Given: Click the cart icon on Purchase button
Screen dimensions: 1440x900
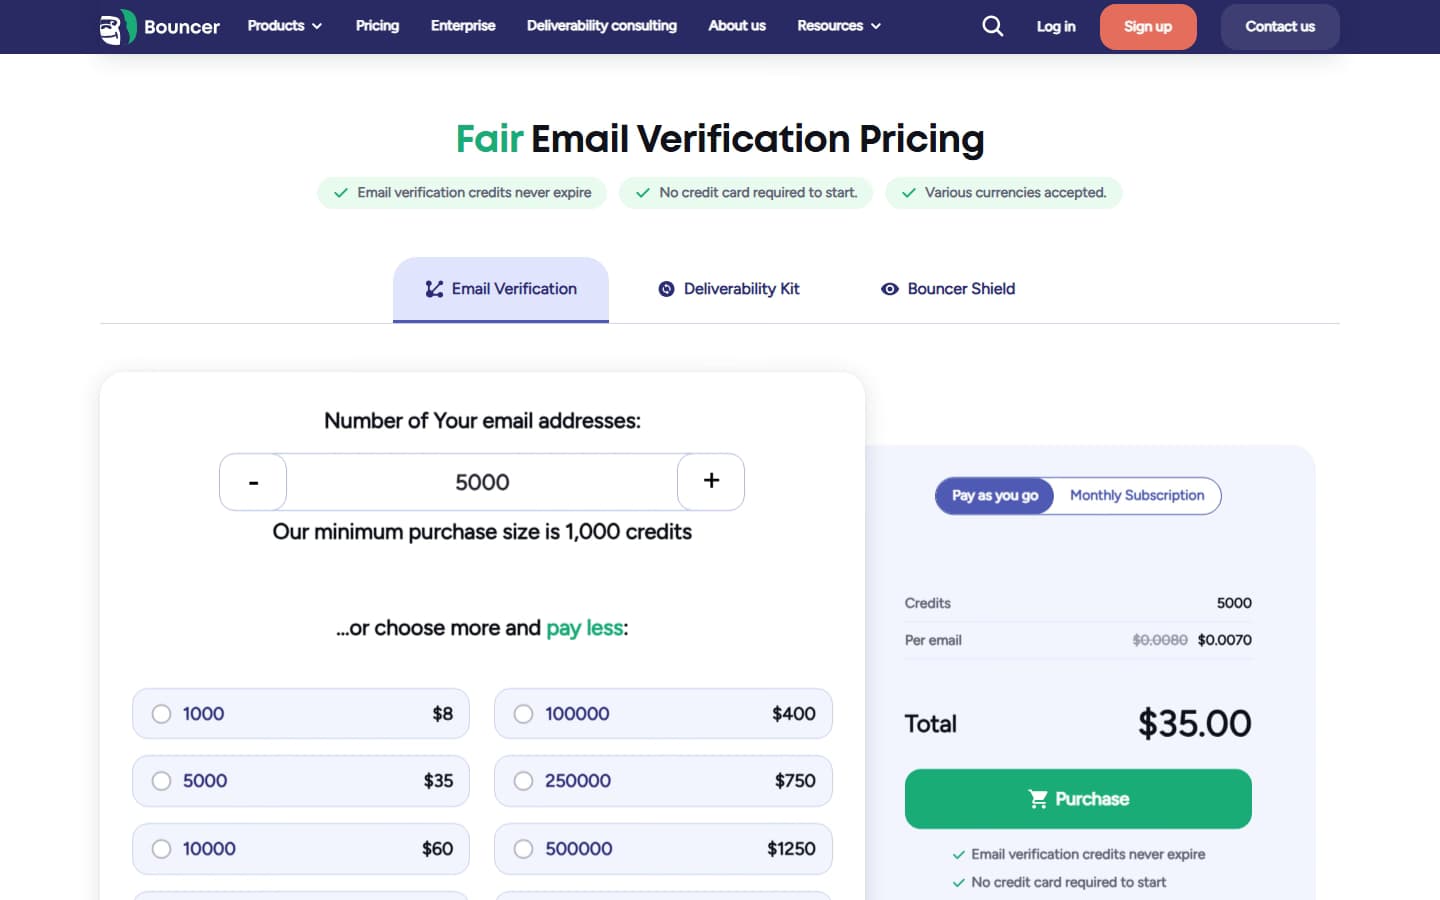Looking at the screenshot, I should (x=1037, y=798).
